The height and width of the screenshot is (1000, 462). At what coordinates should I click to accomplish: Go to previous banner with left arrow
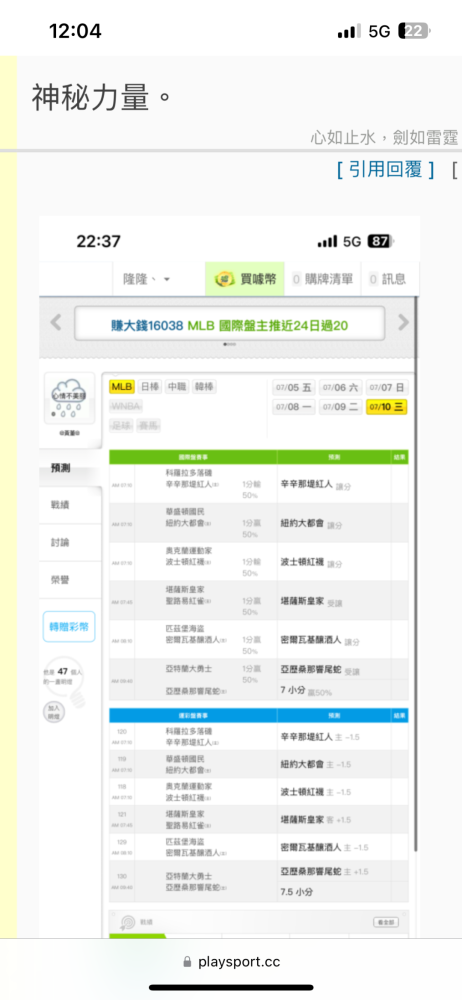tap(56, 323)
